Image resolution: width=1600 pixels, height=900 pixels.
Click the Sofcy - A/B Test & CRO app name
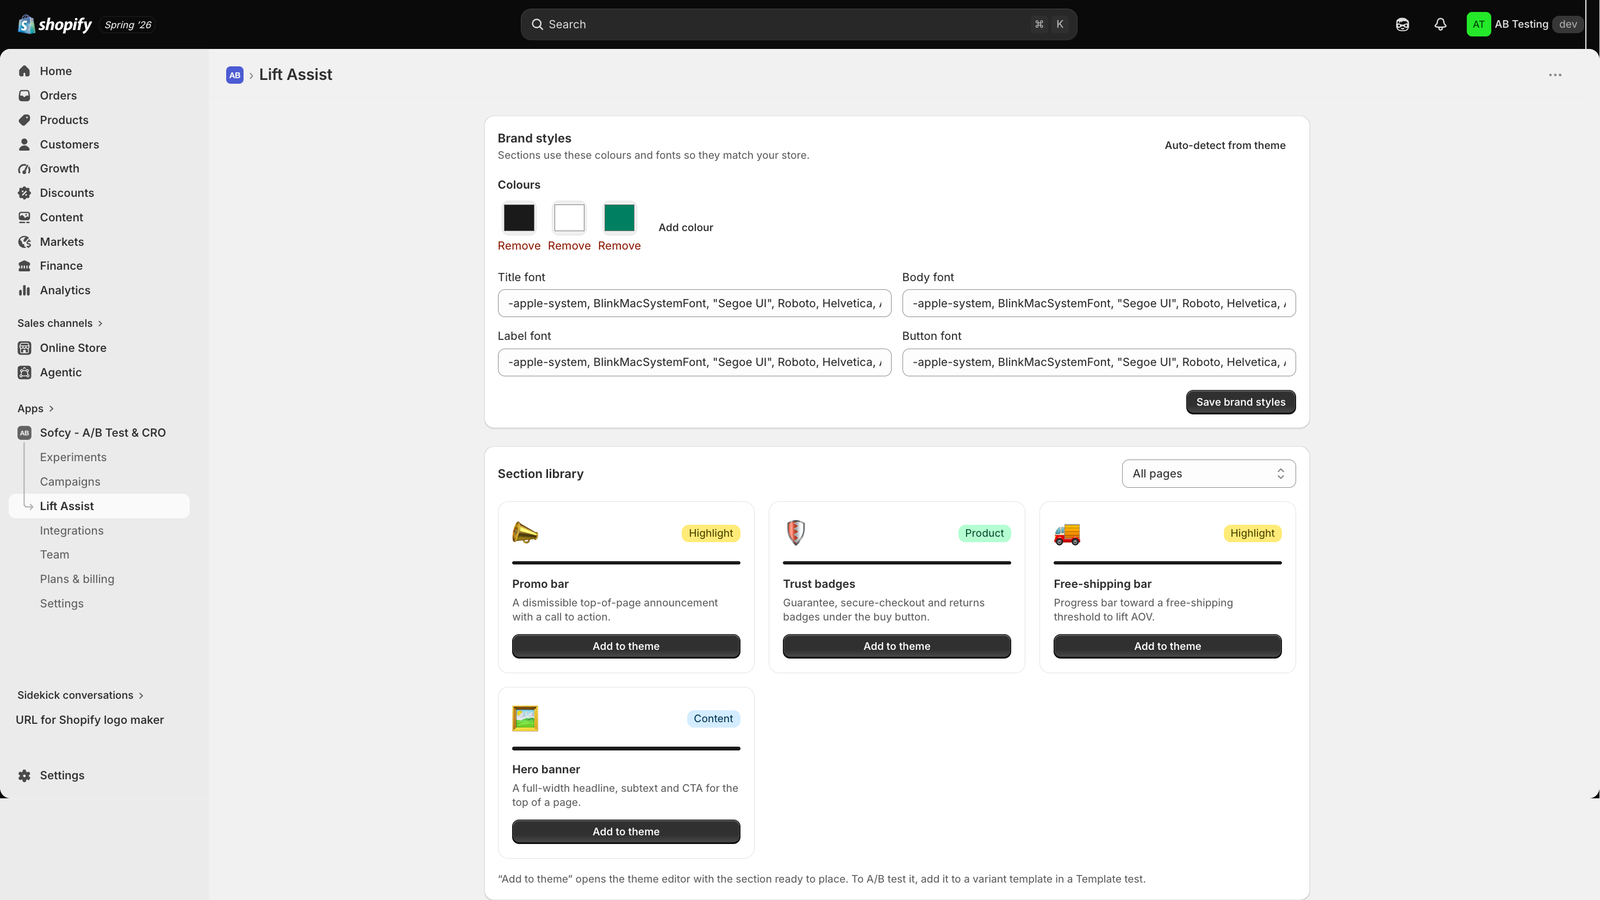(x=103, y=433)
